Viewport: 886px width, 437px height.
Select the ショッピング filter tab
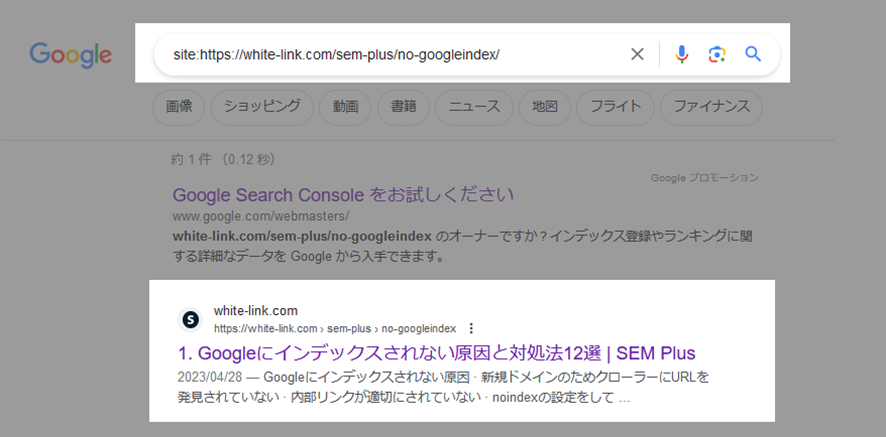coord(262,107)
